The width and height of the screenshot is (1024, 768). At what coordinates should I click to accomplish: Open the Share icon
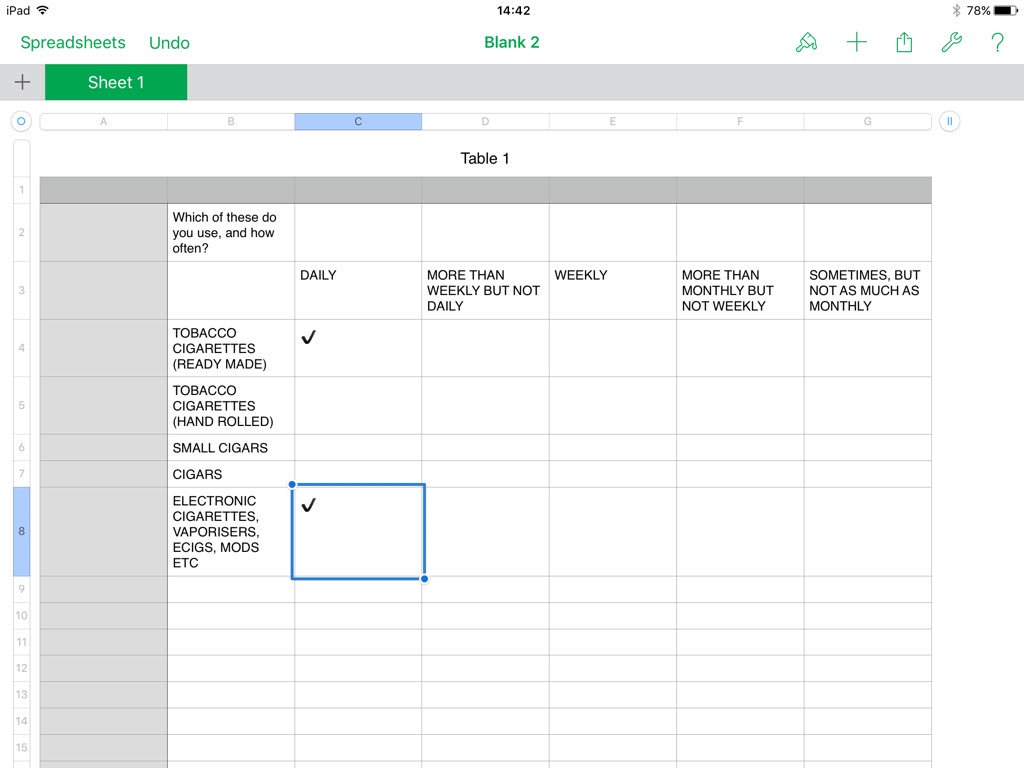pyautogui.click(x=904, y=42)
